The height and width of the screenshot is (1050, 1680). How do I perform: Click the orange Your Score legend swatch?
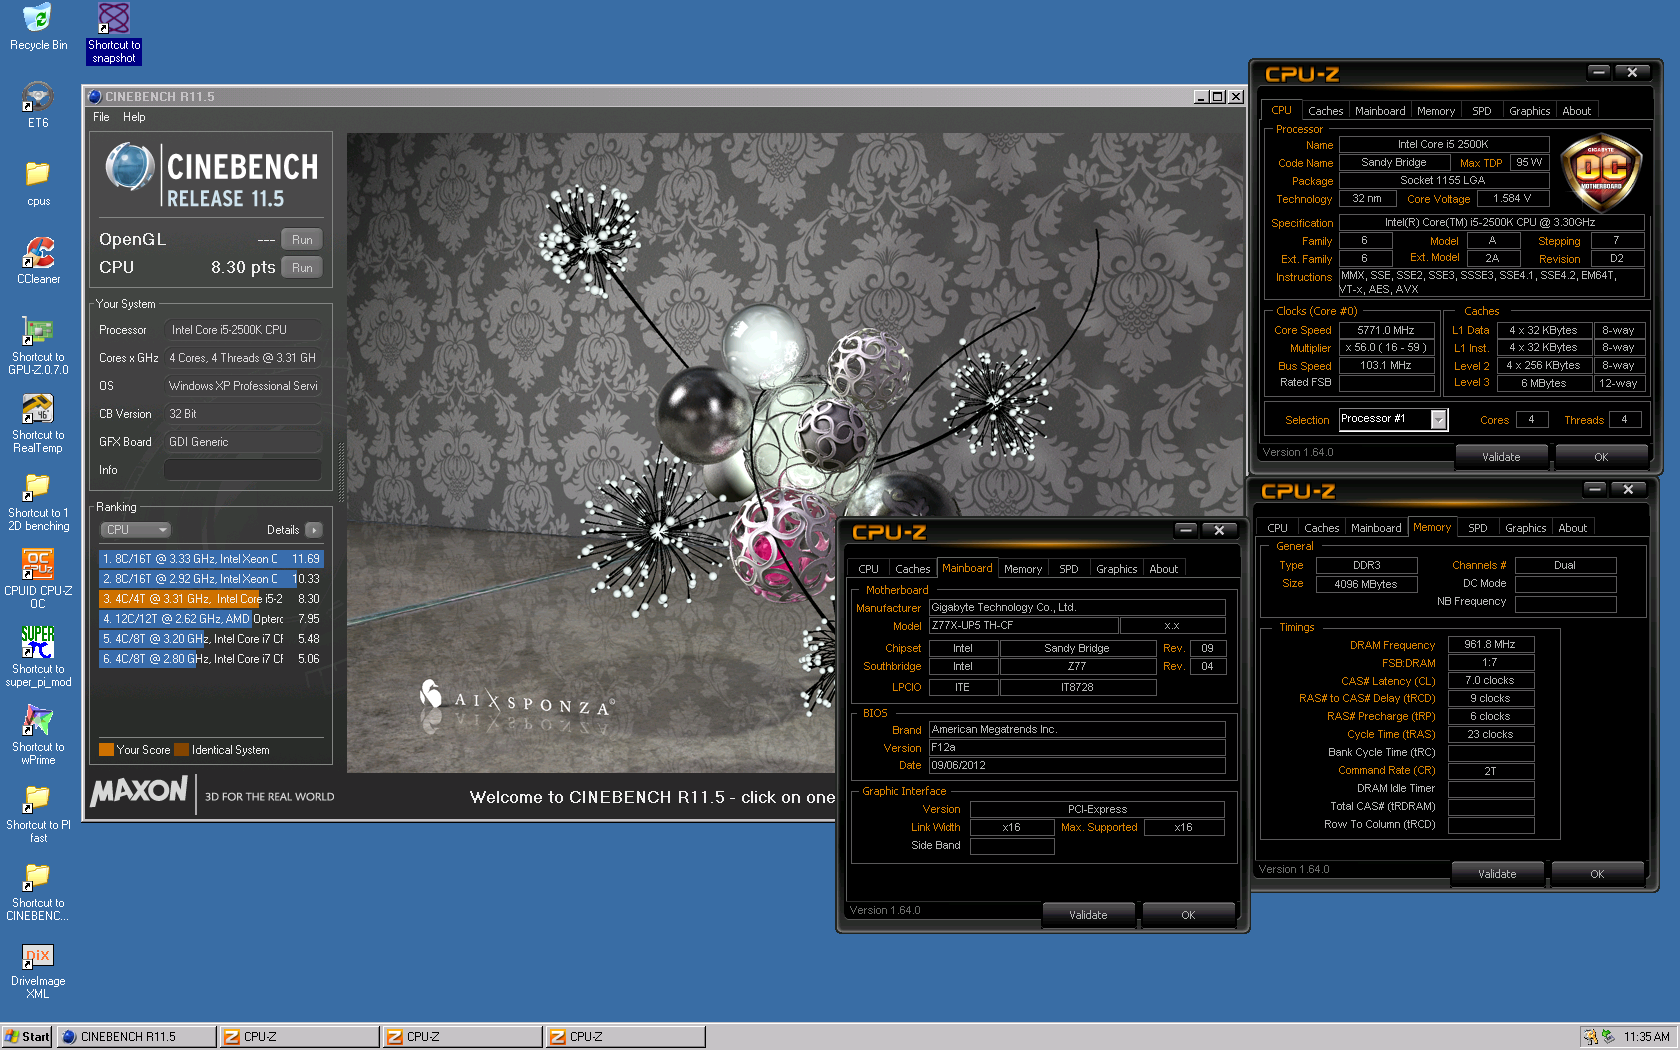(x=106, y=750)
